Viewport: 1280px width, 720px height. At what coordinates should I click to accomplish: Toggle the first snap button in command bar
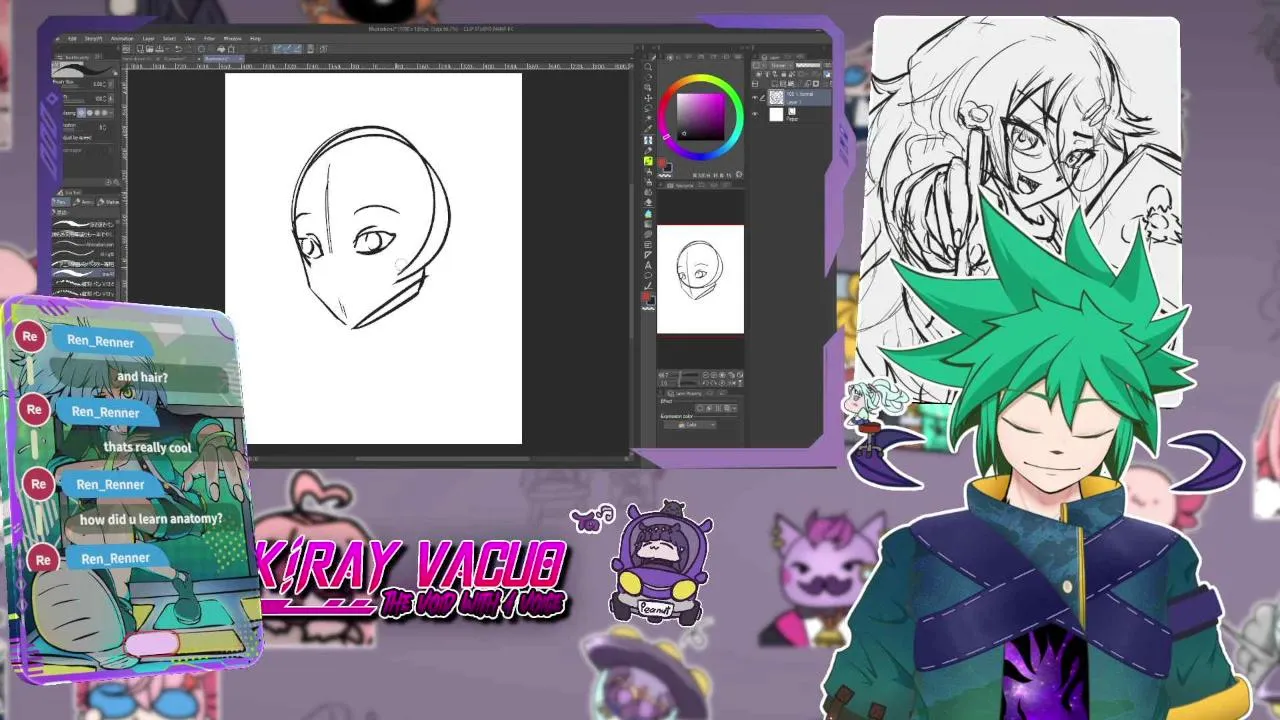(276, 49)
